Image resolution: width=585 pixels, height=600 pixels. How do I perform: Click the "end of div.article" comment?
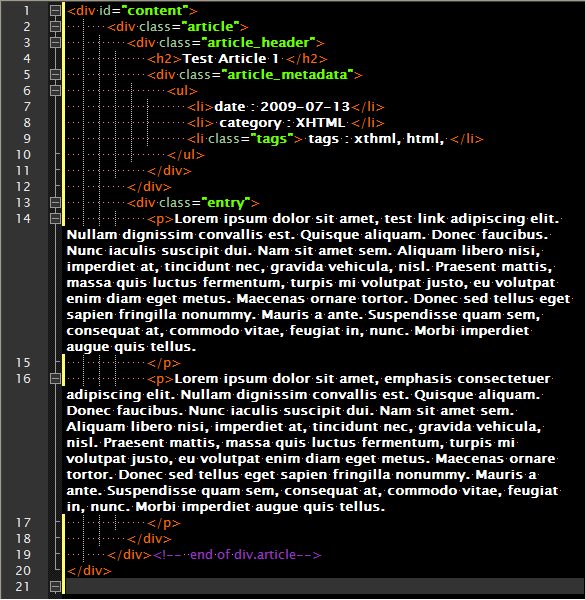tap(237, 554)
